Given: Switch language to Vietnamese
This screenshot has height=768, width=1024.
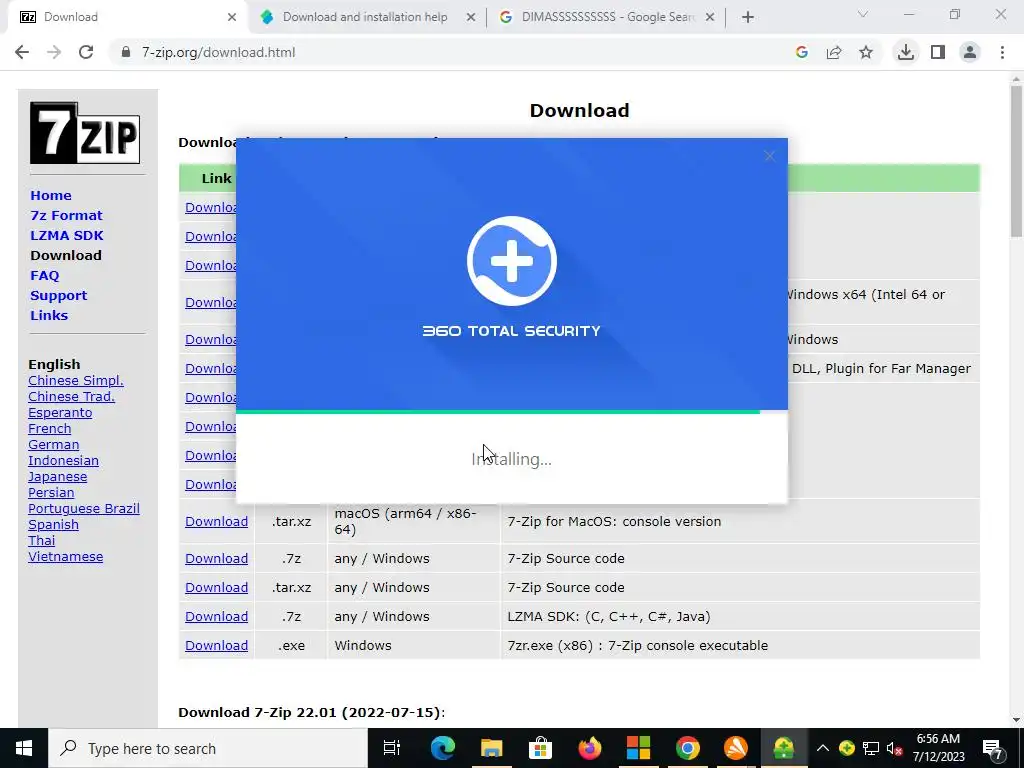Looking at the screenshot, I should click(65, 556).
